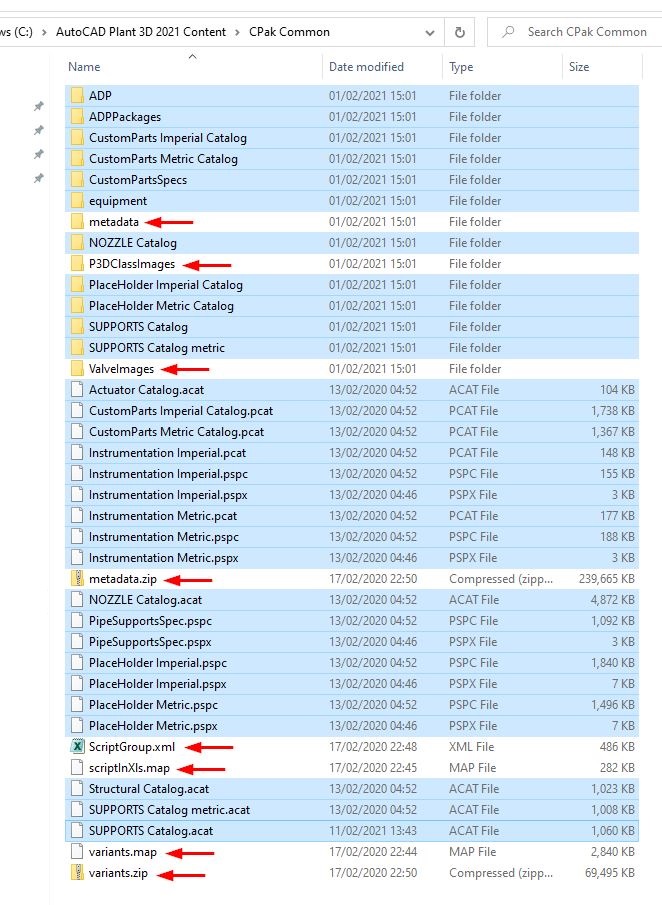Click the ScriptGroup.xml Excel file icon

77,747
